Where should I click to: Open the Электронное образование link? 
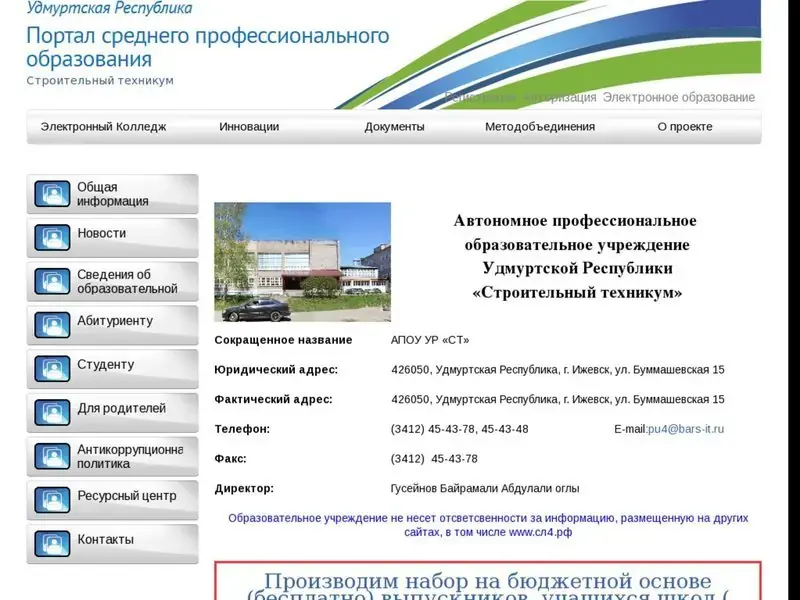pos(678,98)
